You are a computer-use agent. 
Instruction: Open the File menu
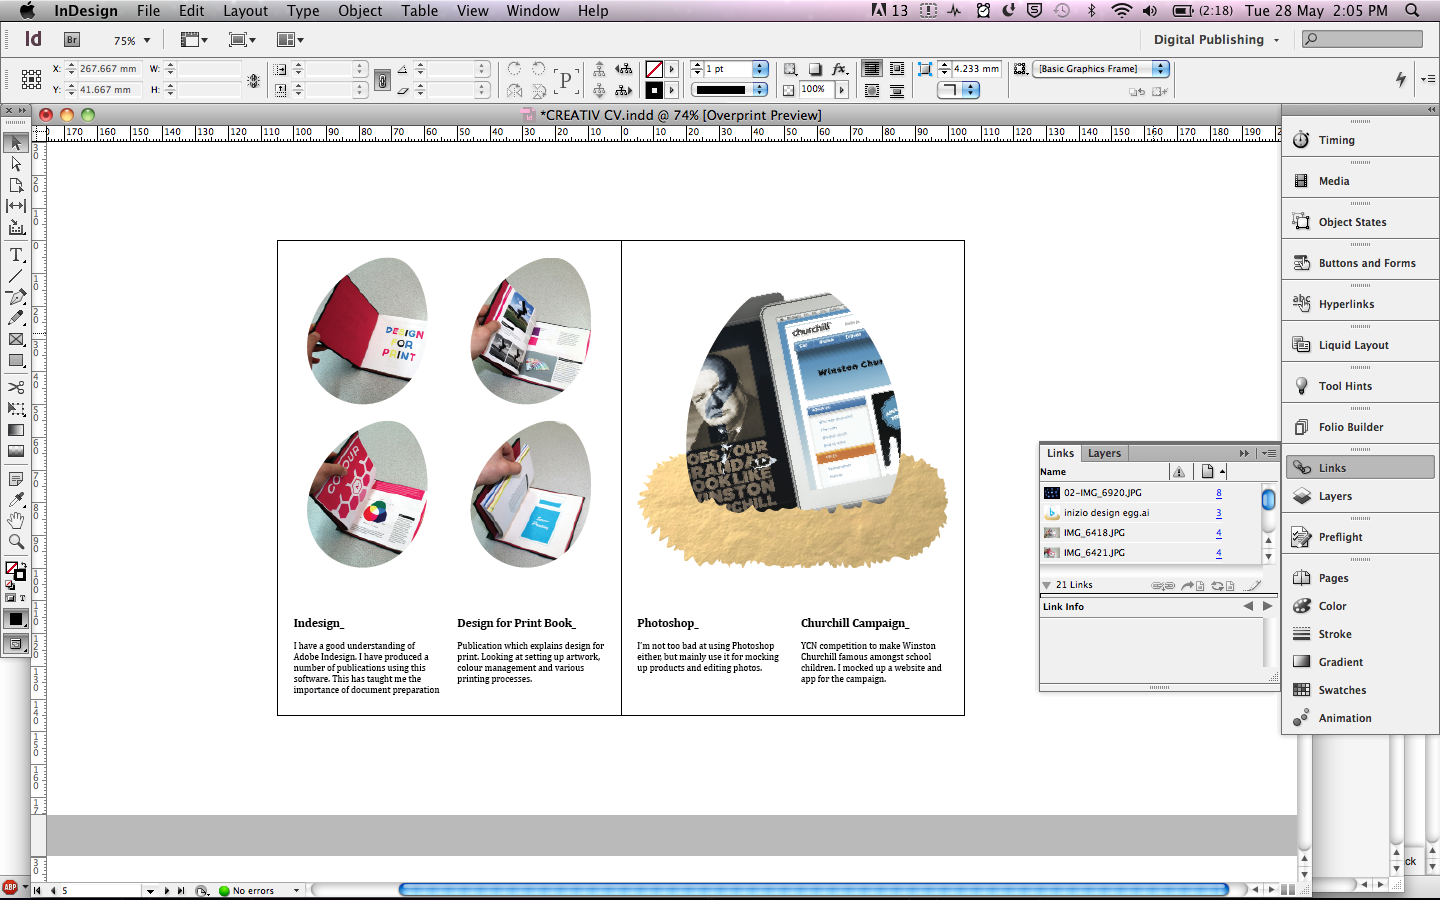pos(148,11)
